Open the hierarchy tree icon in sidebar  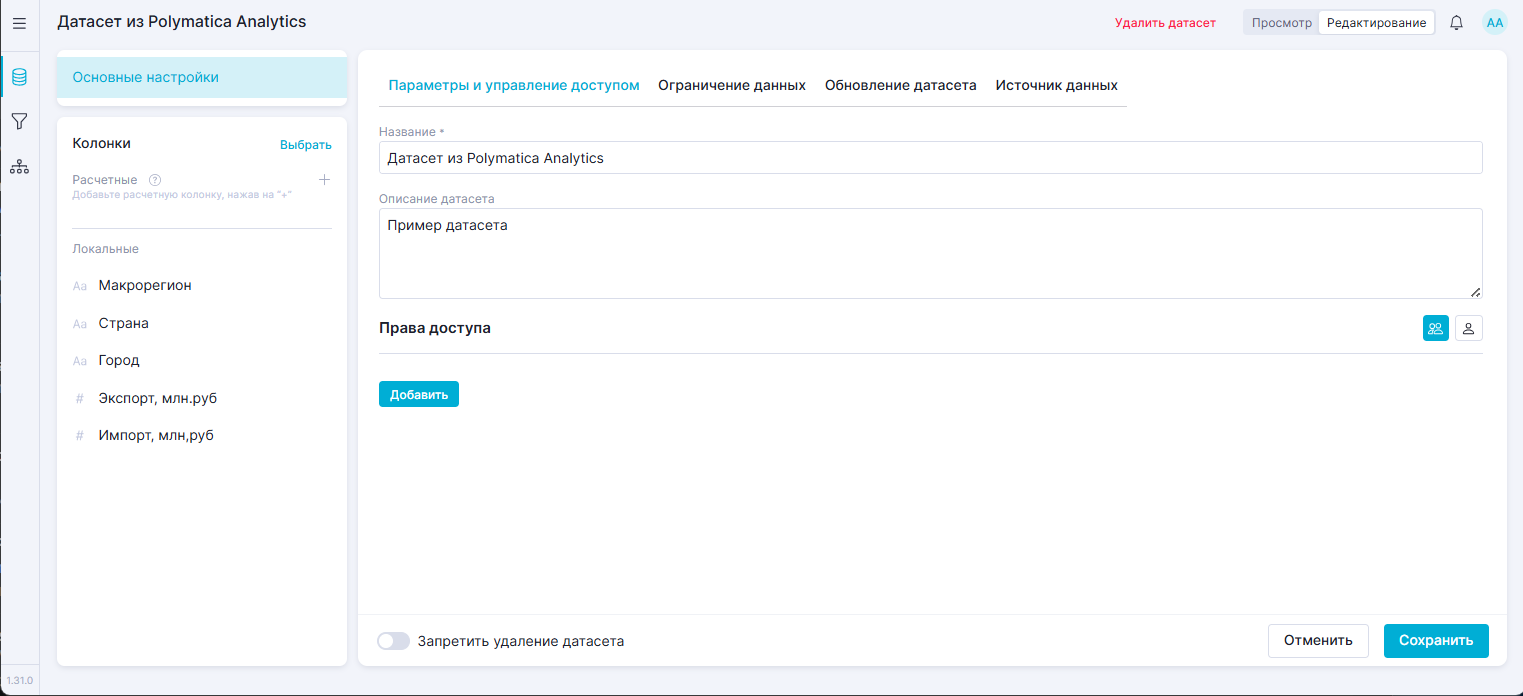click(x=19, y=167)
